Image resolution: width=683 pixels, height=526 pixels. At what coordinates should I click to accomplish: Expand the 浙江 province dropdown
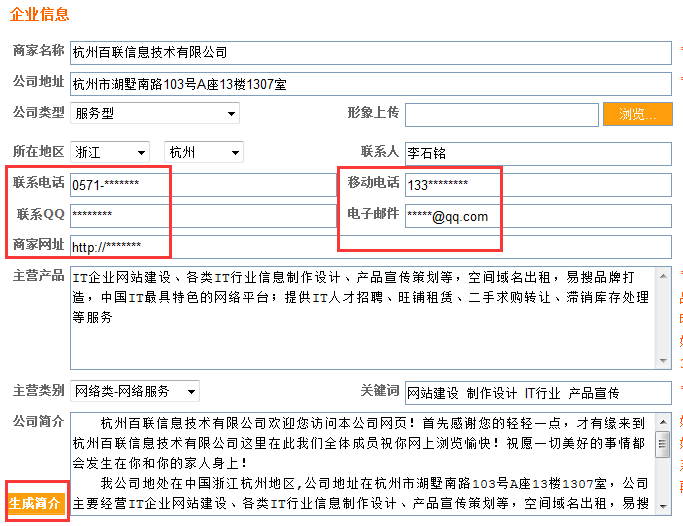tap(110, 152)
